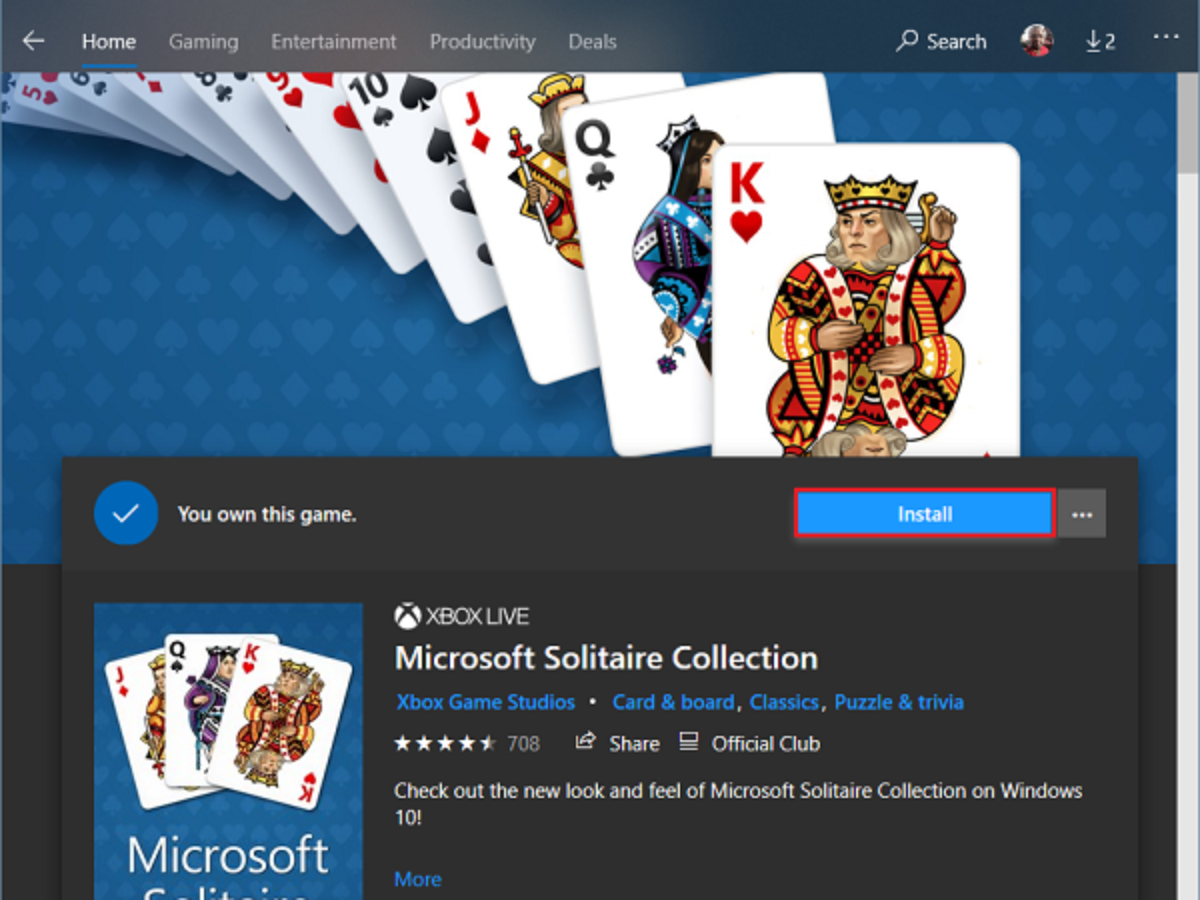Browse the Classics category

pyautogui.click(x=784, y=702)
